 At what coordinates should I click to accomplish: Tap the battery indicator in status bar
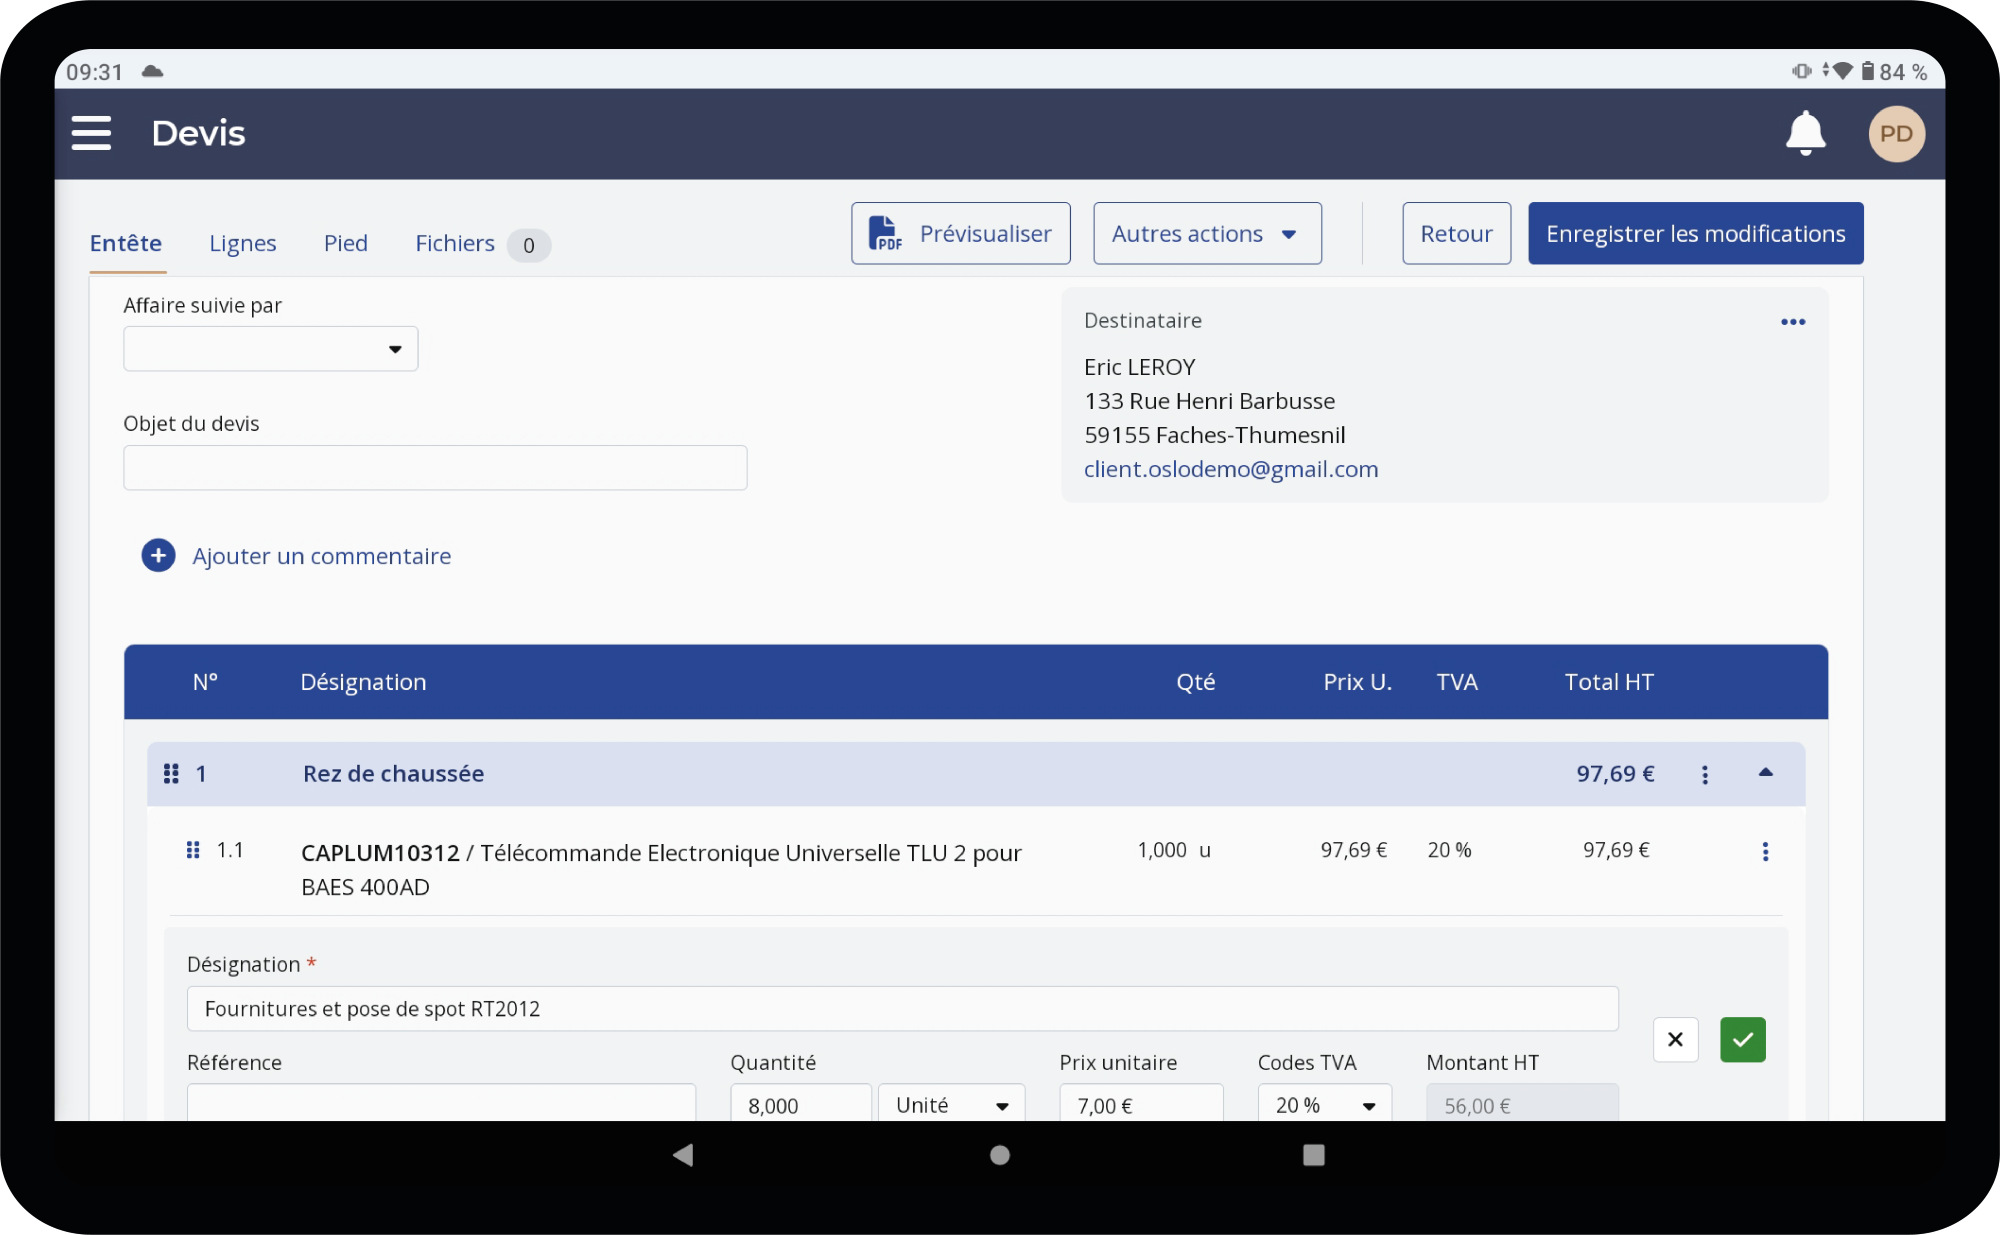click(x=1867, y=72)
